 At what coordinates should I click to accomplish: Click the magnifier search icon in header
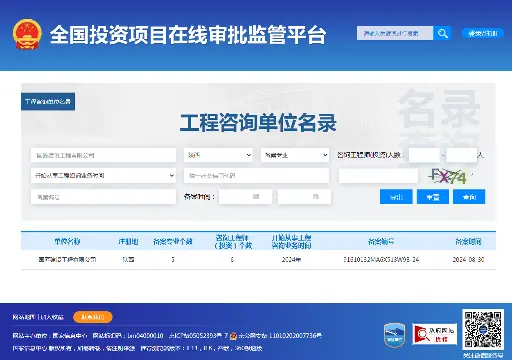tap(443, 33)
